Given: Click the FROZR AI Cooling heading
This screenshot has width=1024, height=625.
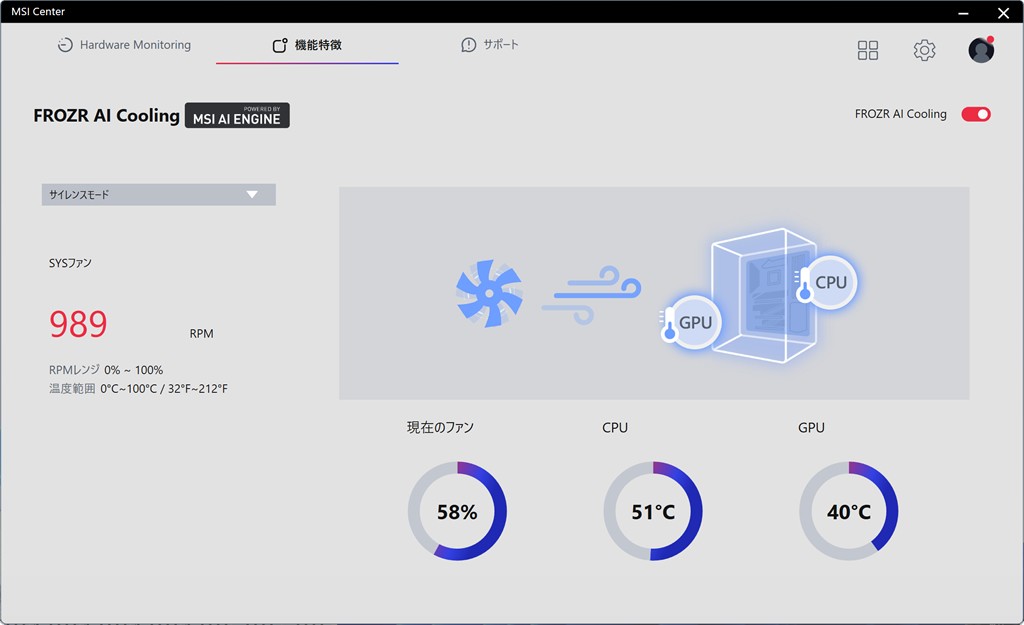Looking at the screenshot, I should [x=106, y=116].
